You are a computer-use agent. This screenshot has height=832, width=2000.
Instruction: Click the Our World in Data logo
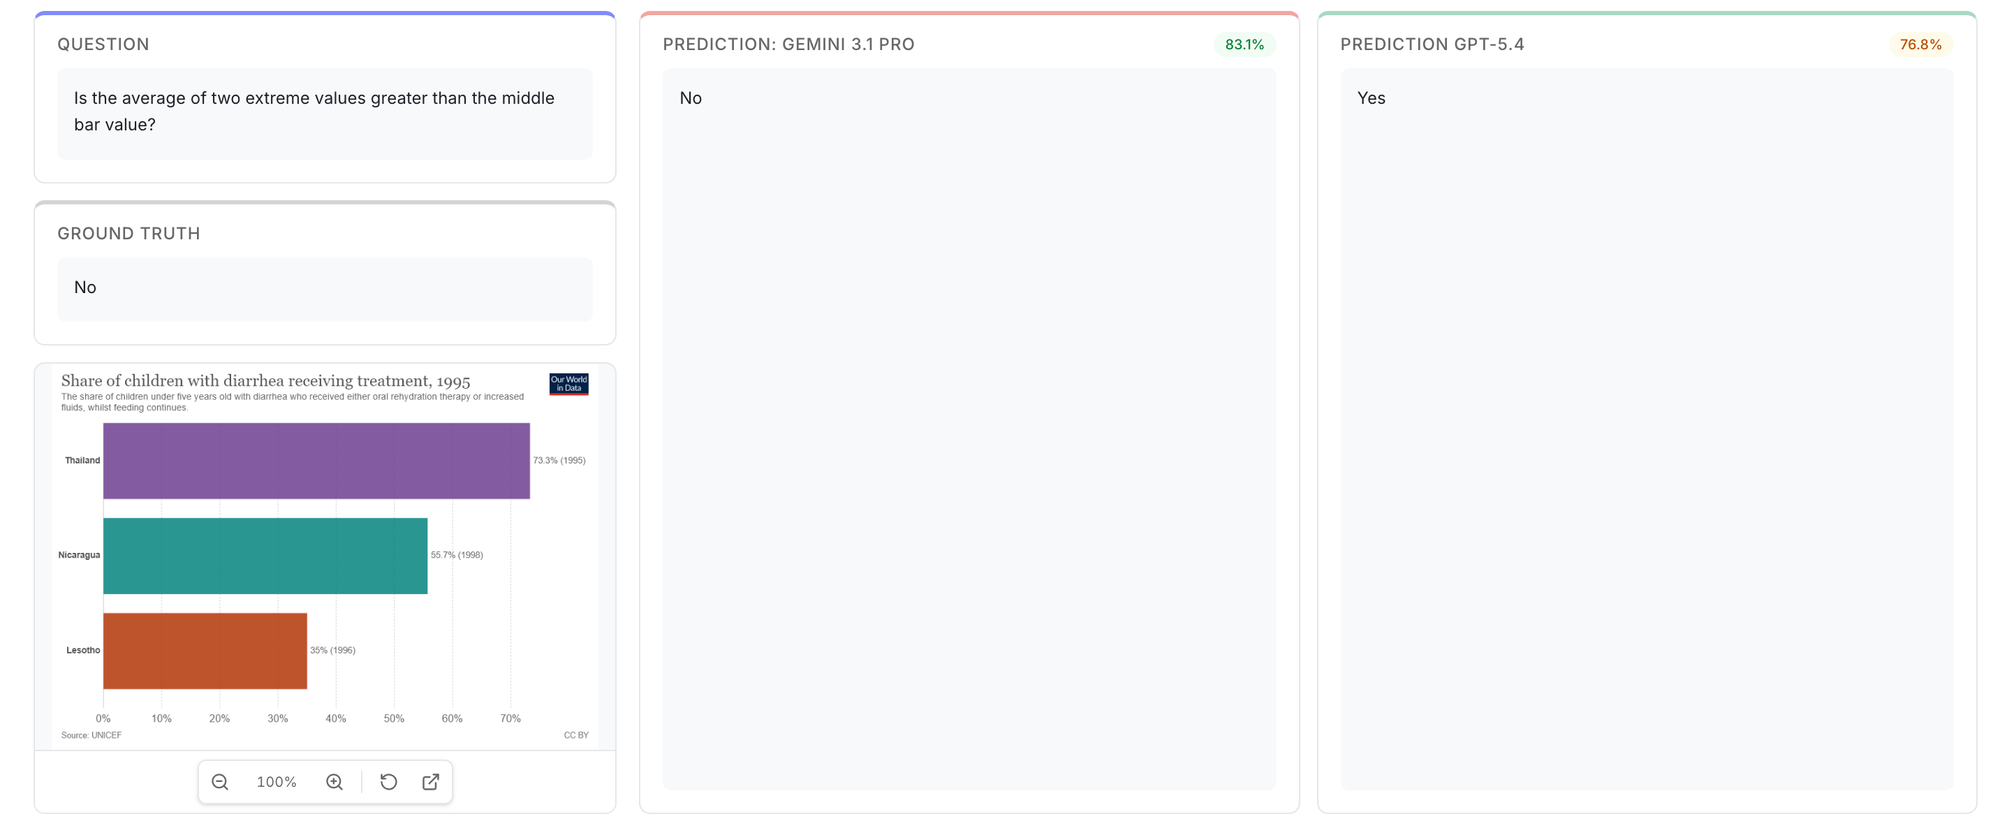[x=568, y=384]
